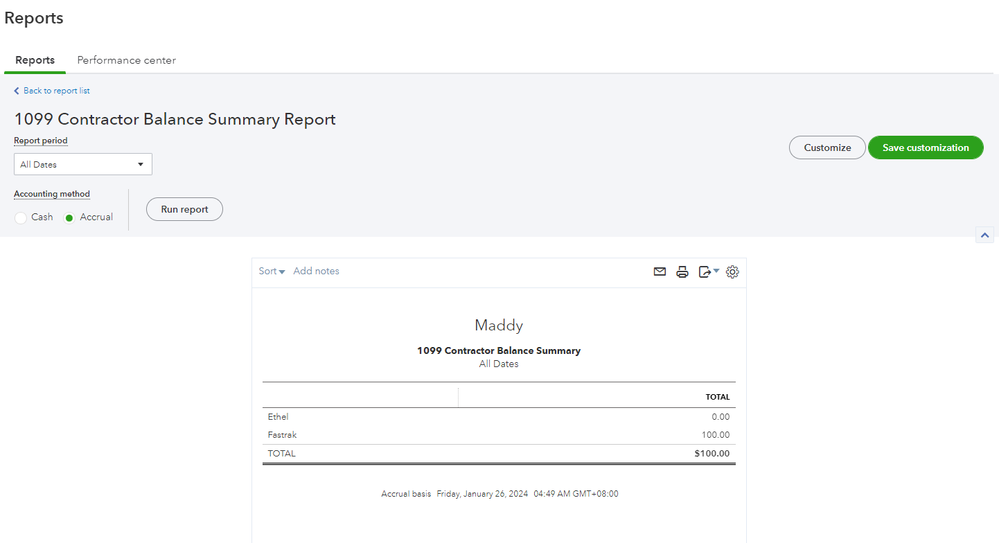The height and width of the screenshot is (543, 999).
Task: Click the Fastrak contractor row name
Action: (282, 435)
